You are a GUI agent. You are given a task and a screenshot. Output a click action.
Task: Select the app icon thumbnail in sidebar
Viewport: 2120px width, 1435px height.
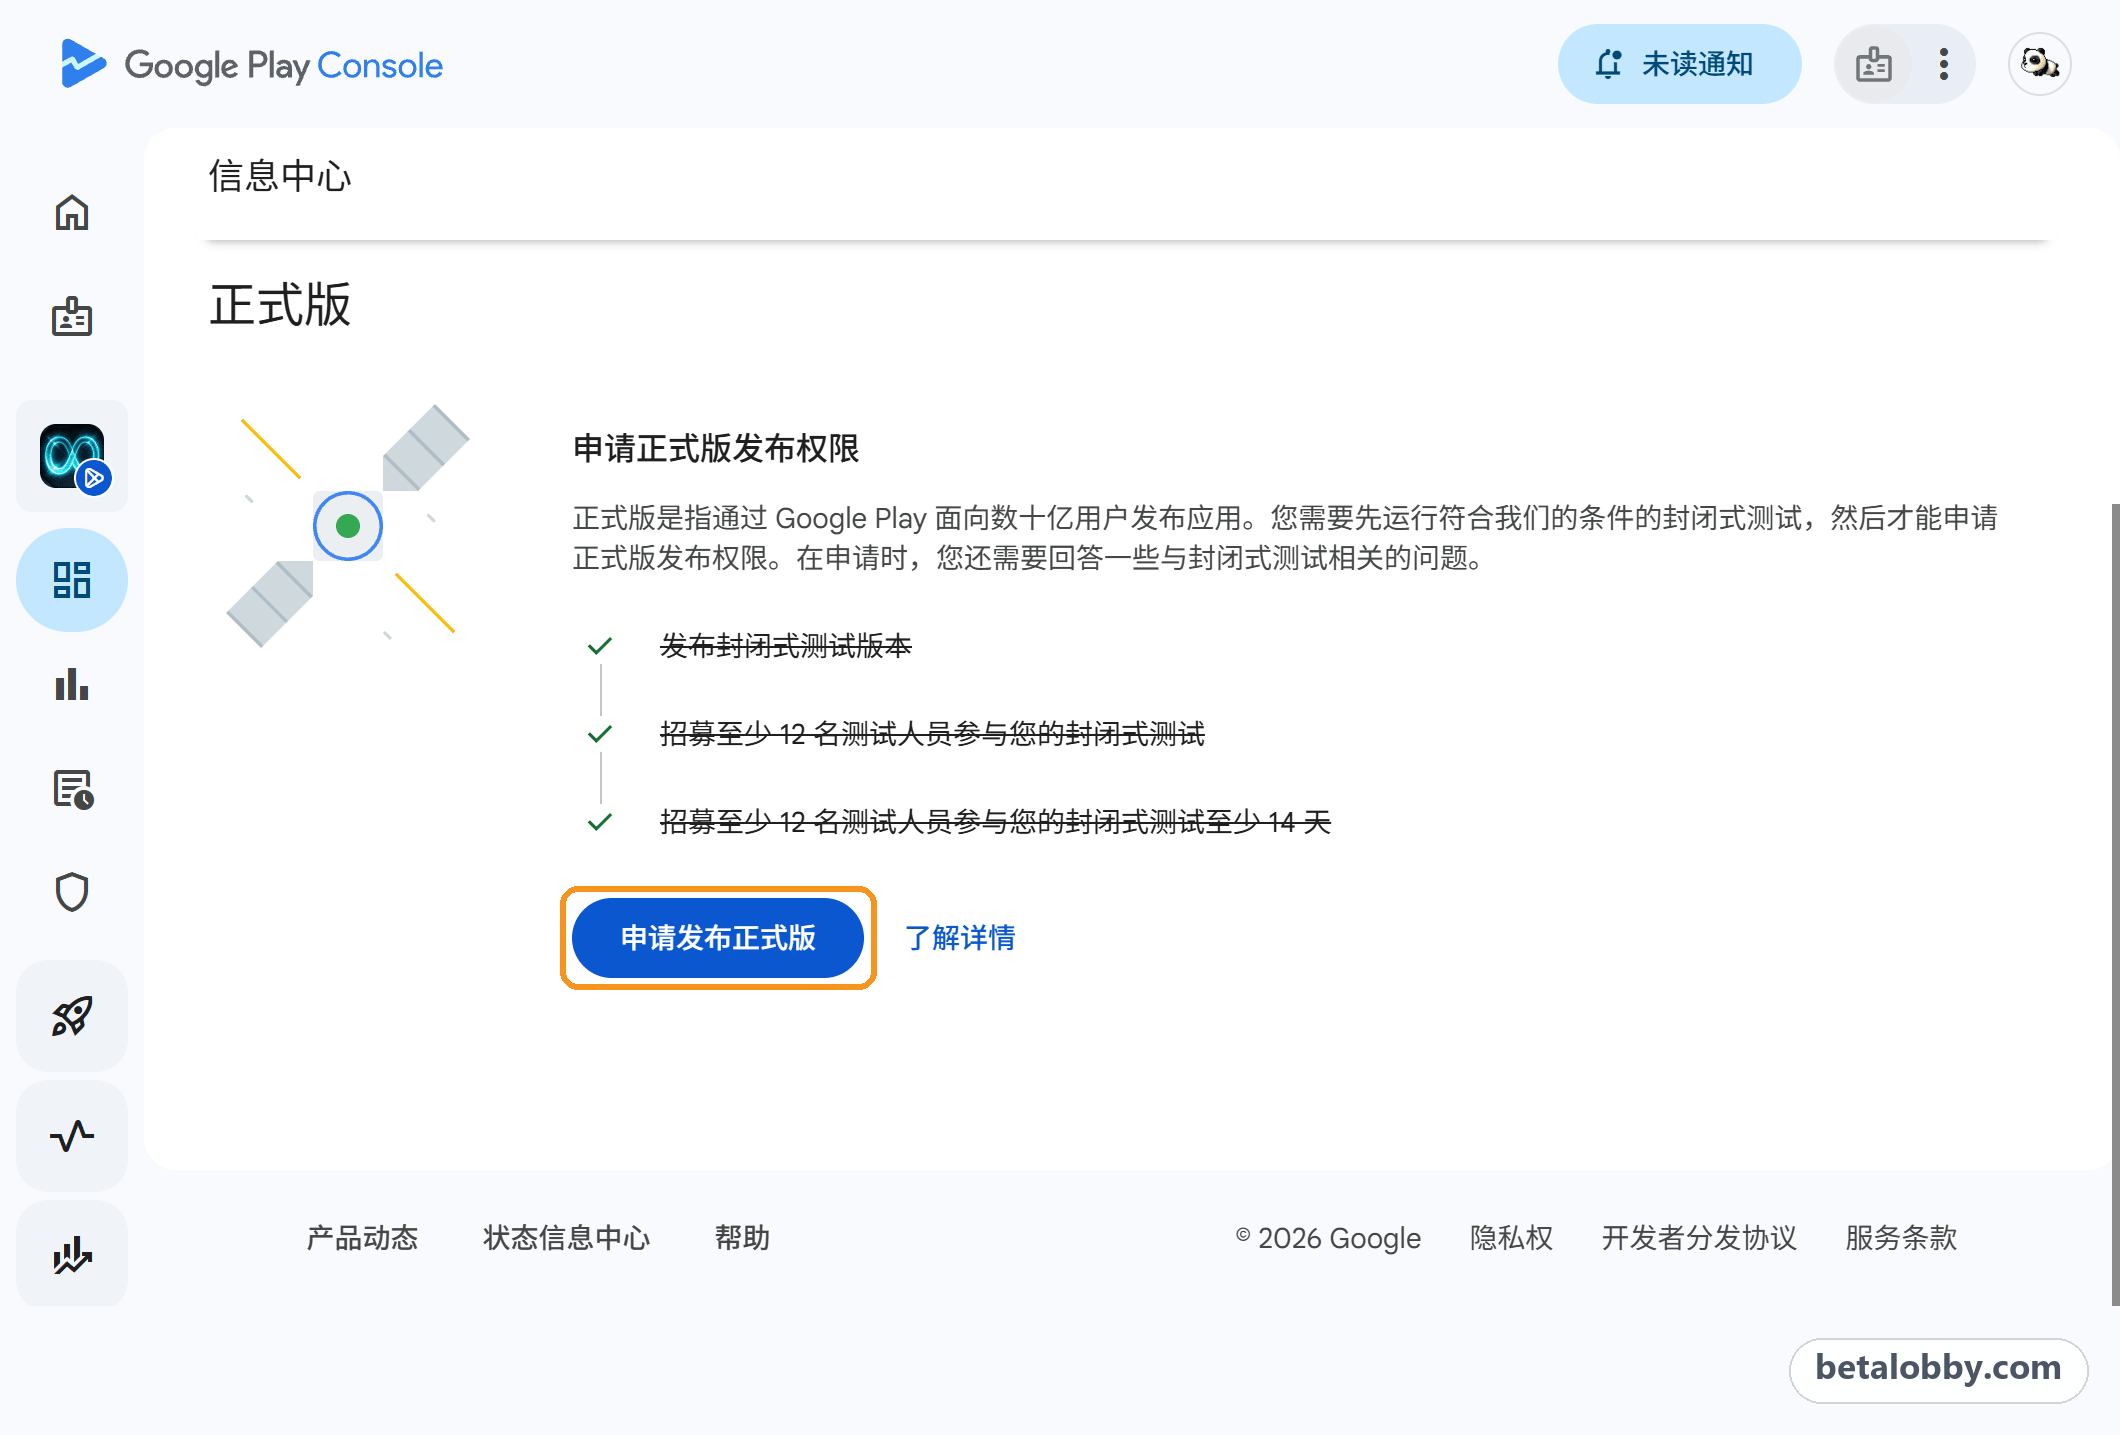coord(72,456)
